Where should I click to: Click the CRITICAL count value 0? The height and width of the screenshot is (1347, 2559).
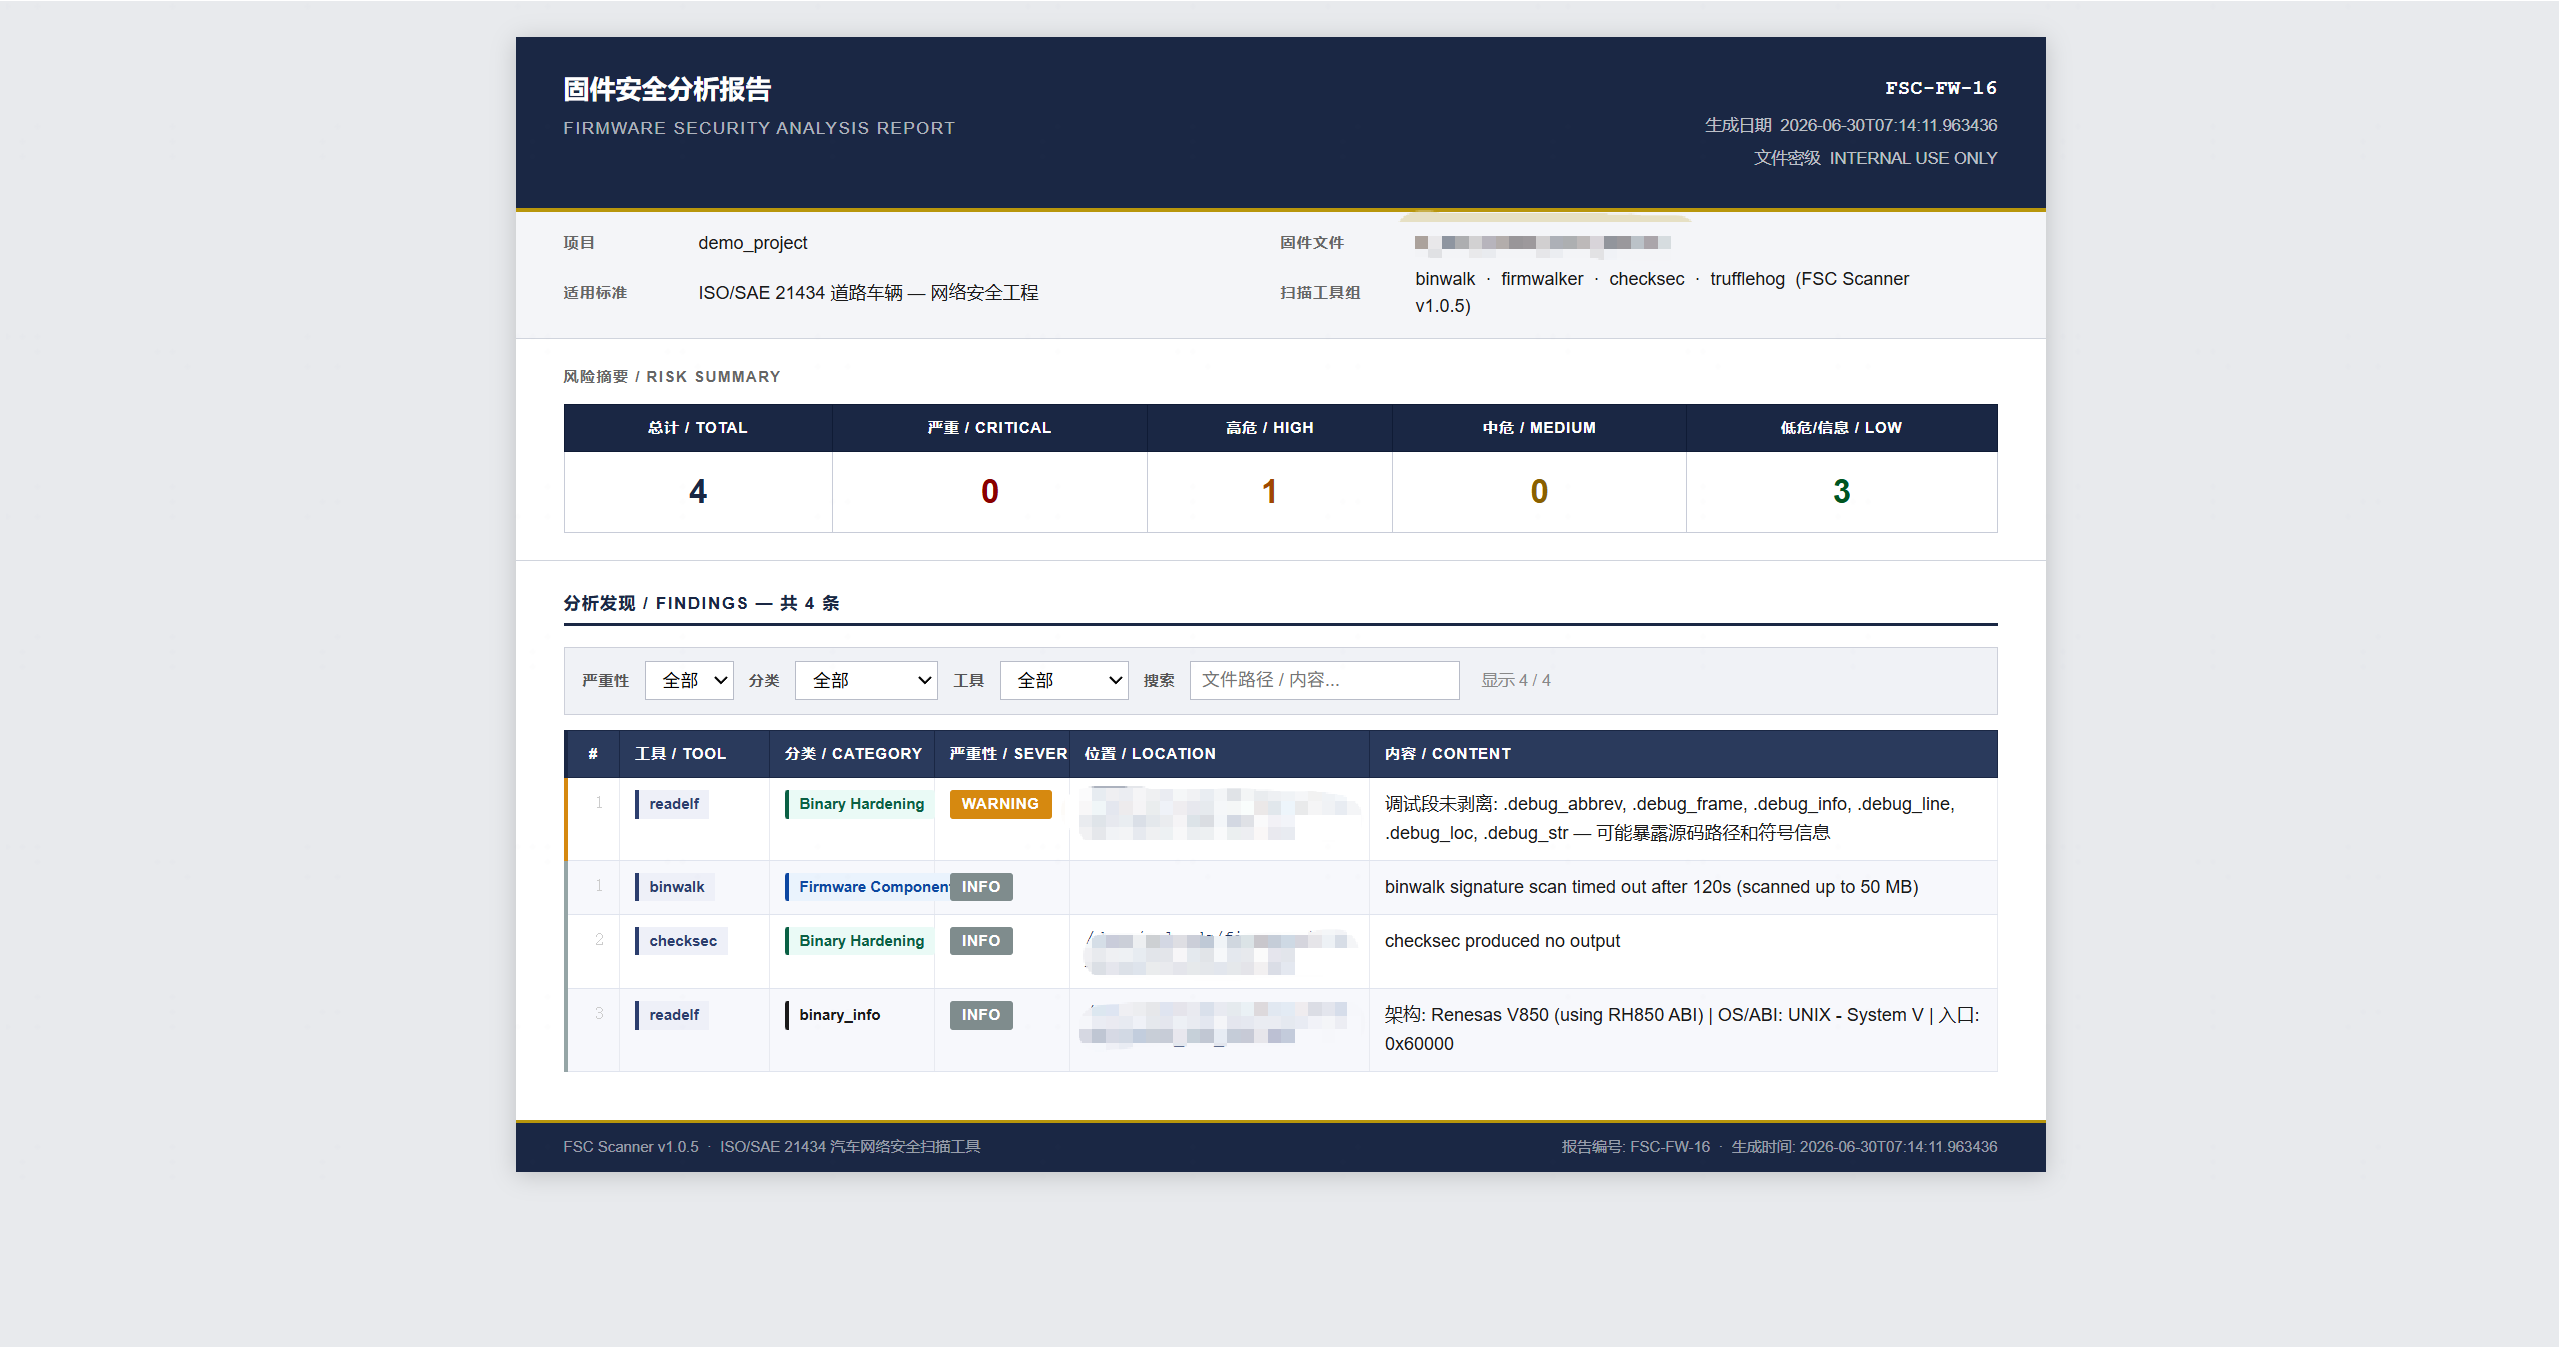click(989, 492)
